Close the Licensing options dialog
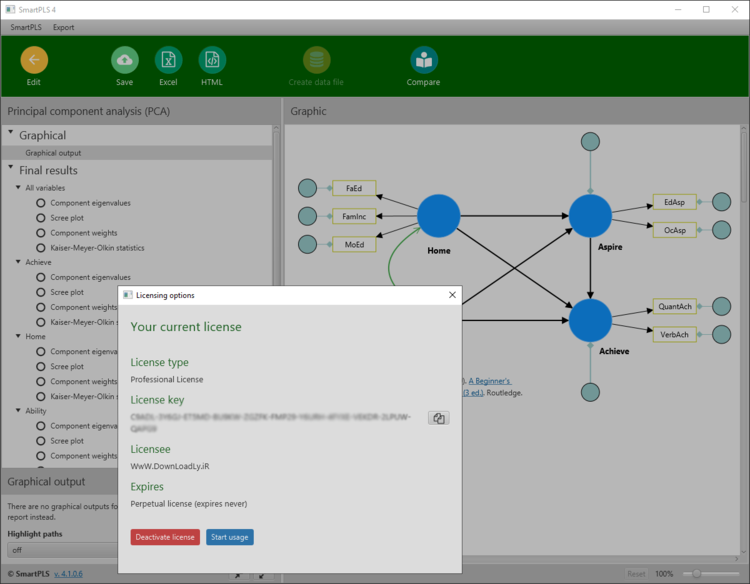 [x=452, y=295]
